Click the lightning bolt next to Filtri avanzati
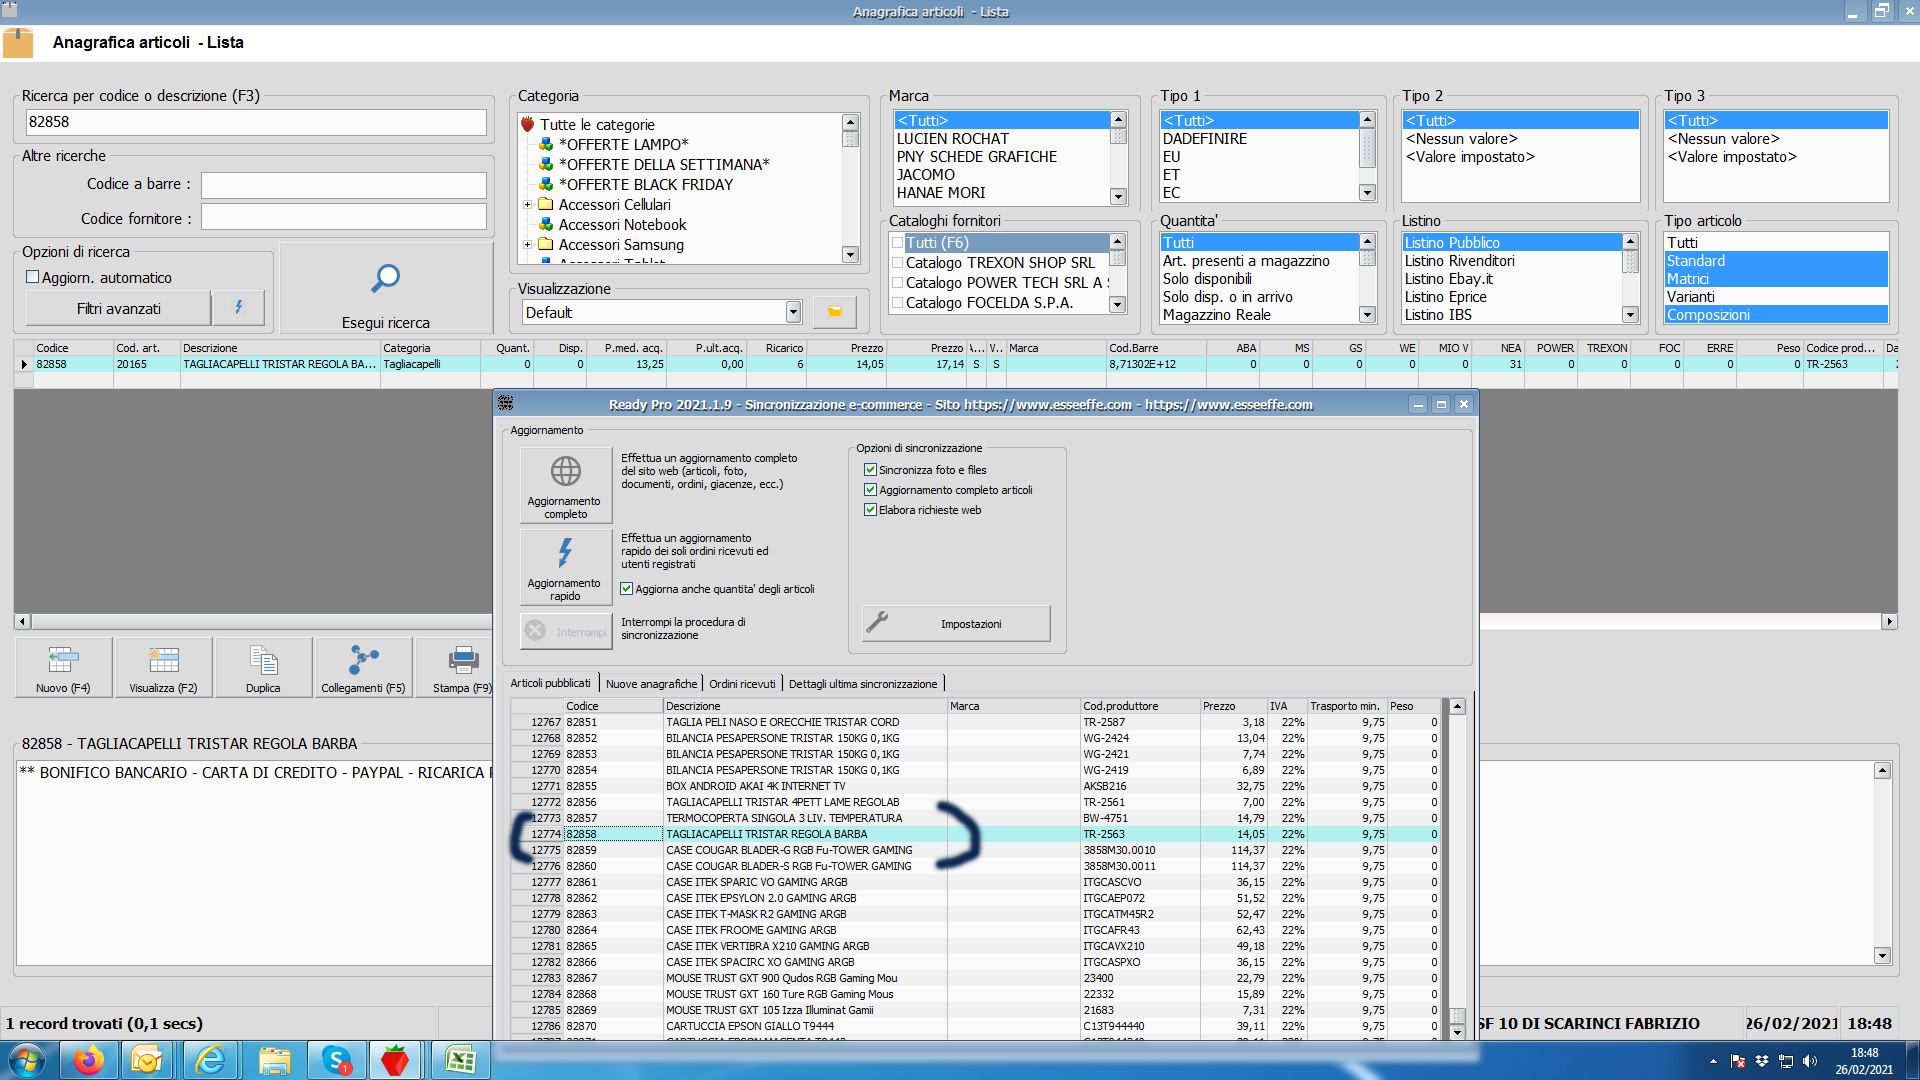The width and height of the screenshot is (1920, 1080). pos(238,308)
